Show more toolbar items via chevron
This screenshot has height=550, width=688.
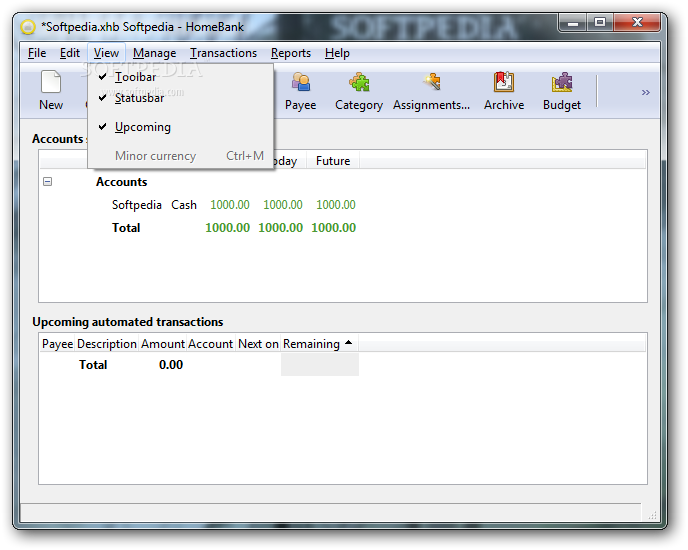coord(645,92)
